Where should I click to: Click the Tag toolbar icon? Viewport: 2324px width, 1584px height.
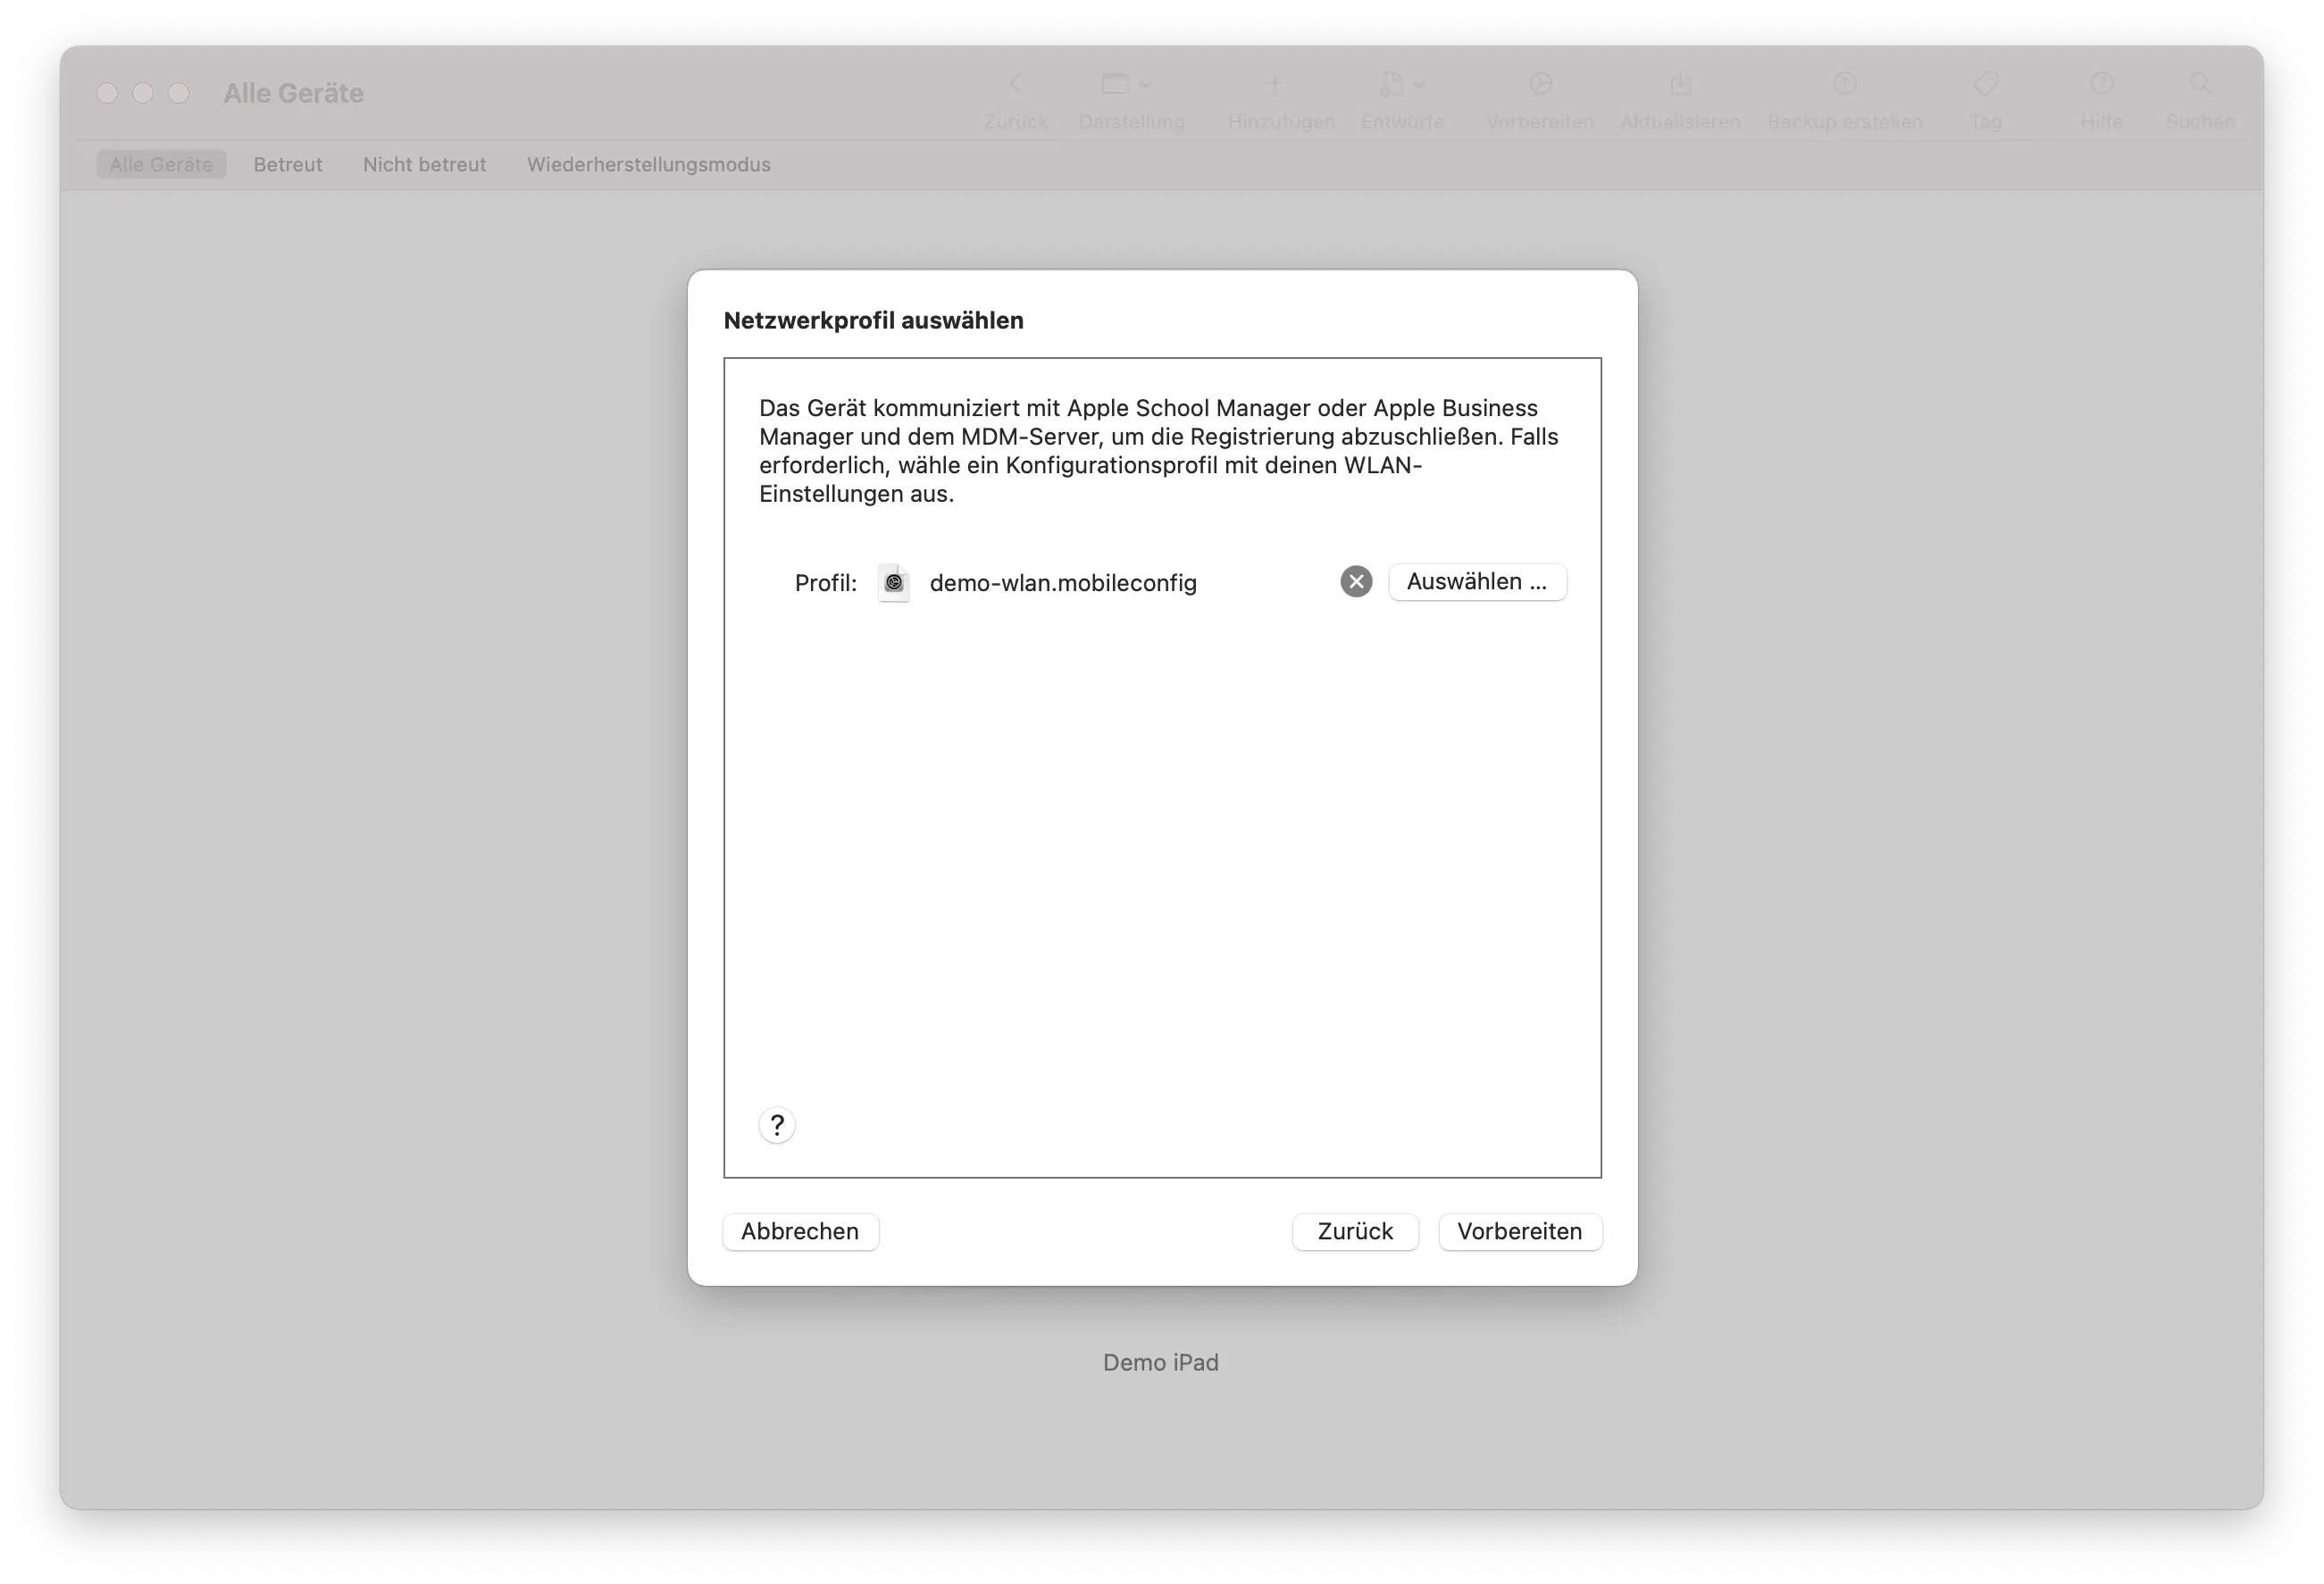point(1986,84)
